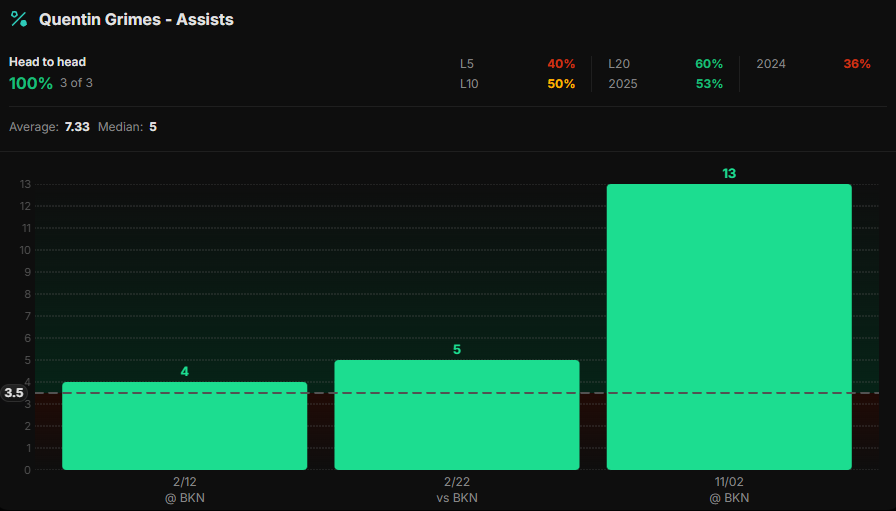Viewport: 896px width, 511px height.
Task: Click the L5 40% value
Action: click(x=561, y=64)
